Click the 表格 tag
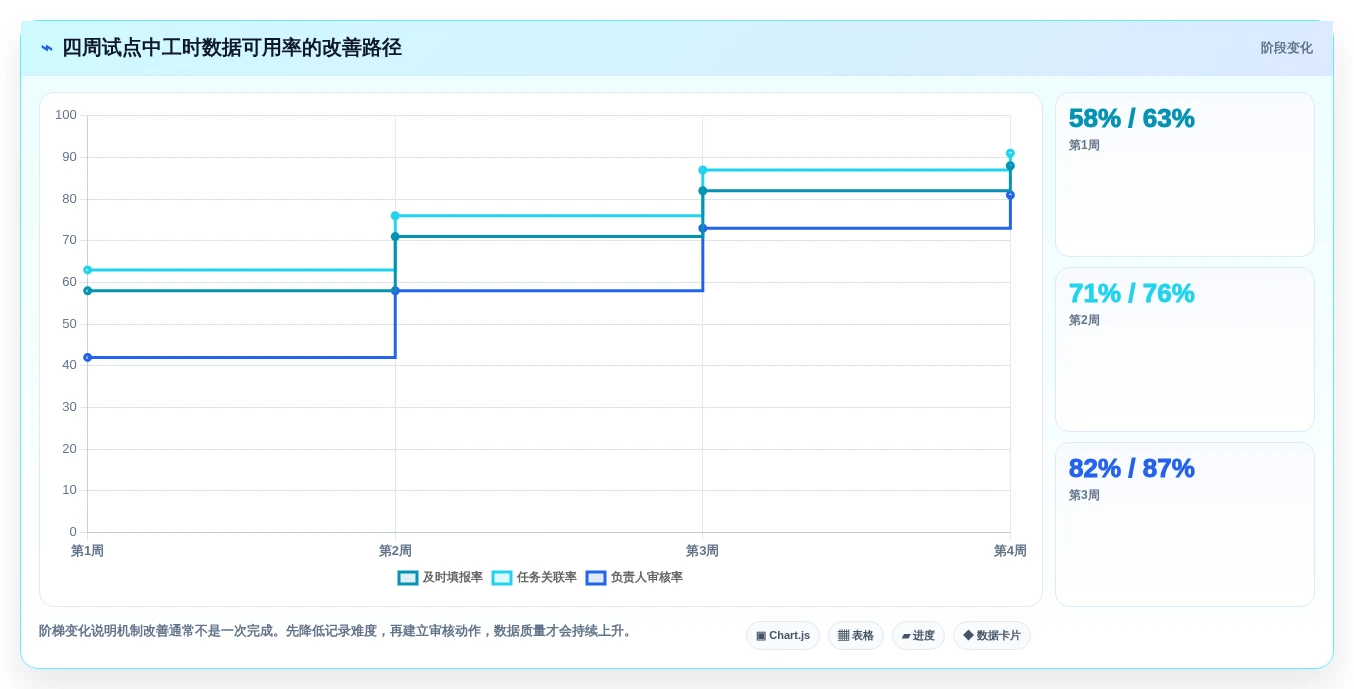 coord(856,636)
